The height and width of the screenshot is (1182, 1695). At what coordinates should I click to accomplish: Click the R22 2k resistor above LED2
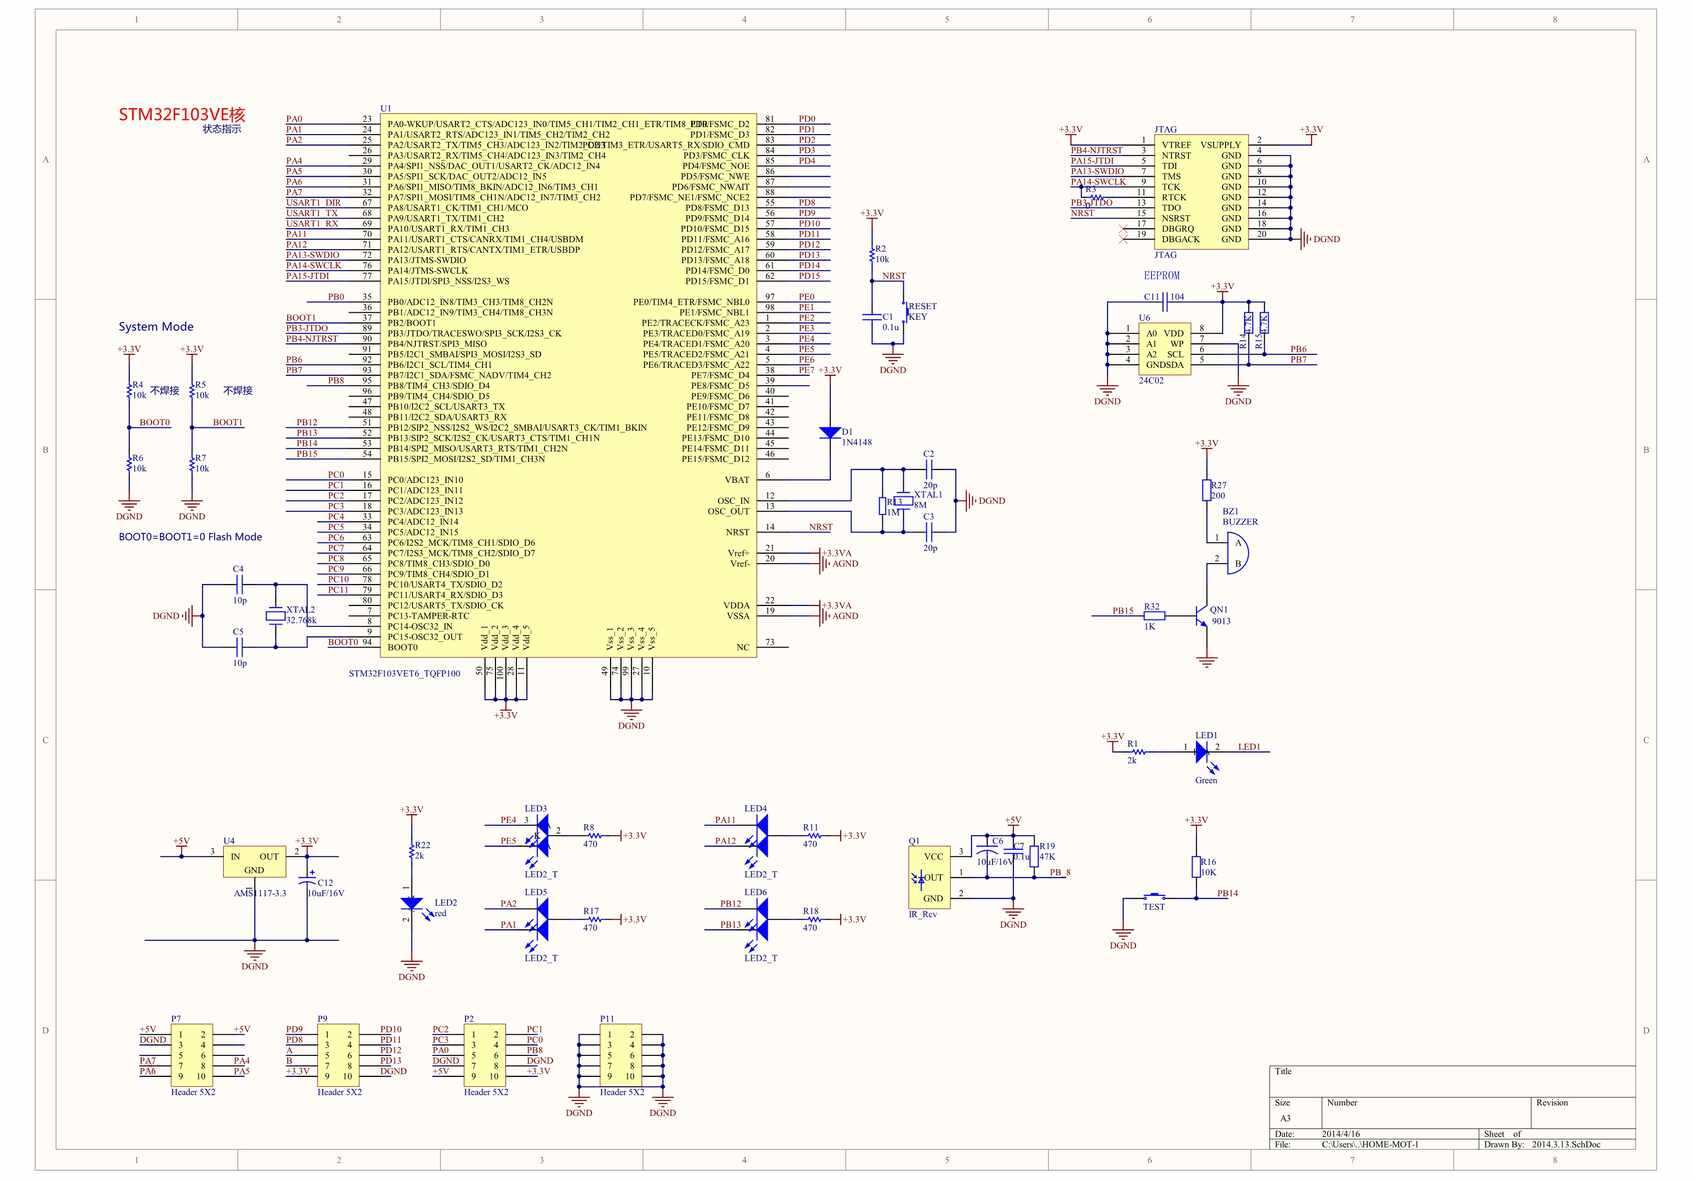[x=411, y=851]
